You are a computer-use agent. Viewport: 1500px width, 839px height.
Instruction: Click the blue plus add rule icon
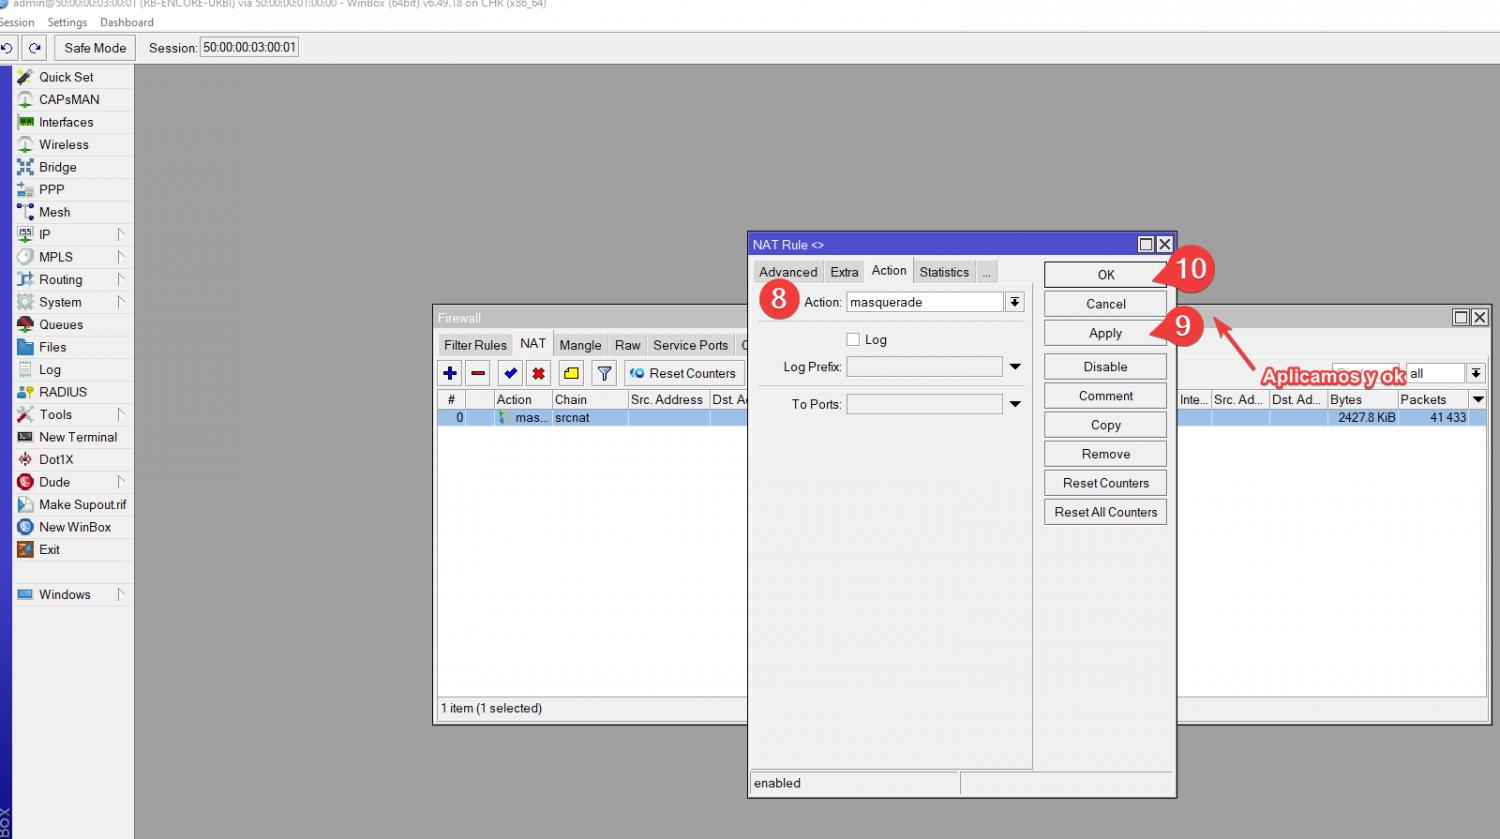450,373
